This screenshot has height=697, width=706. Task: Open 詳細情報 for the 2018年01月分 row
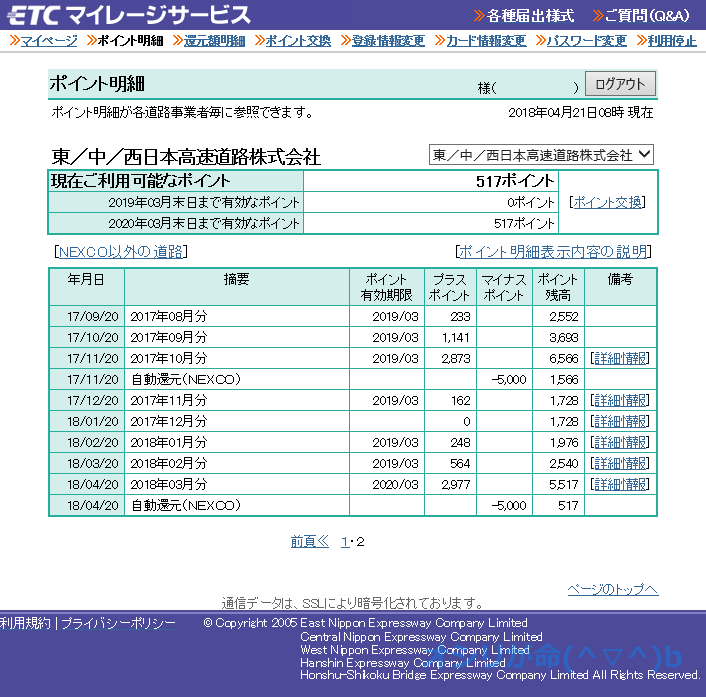pos(620,443)
